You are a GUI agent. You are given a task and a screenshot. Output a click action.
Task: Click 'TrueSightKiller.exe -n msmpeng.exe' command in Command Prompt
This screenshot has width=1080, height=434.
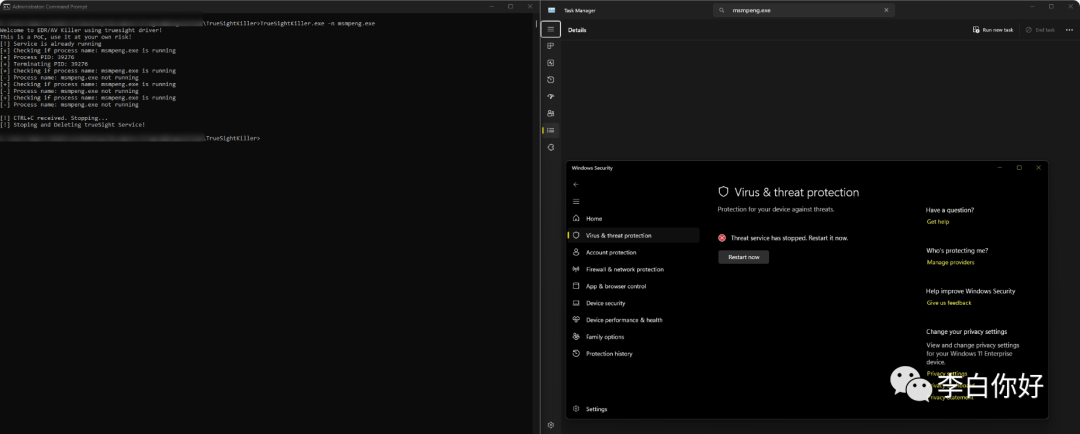318,23
